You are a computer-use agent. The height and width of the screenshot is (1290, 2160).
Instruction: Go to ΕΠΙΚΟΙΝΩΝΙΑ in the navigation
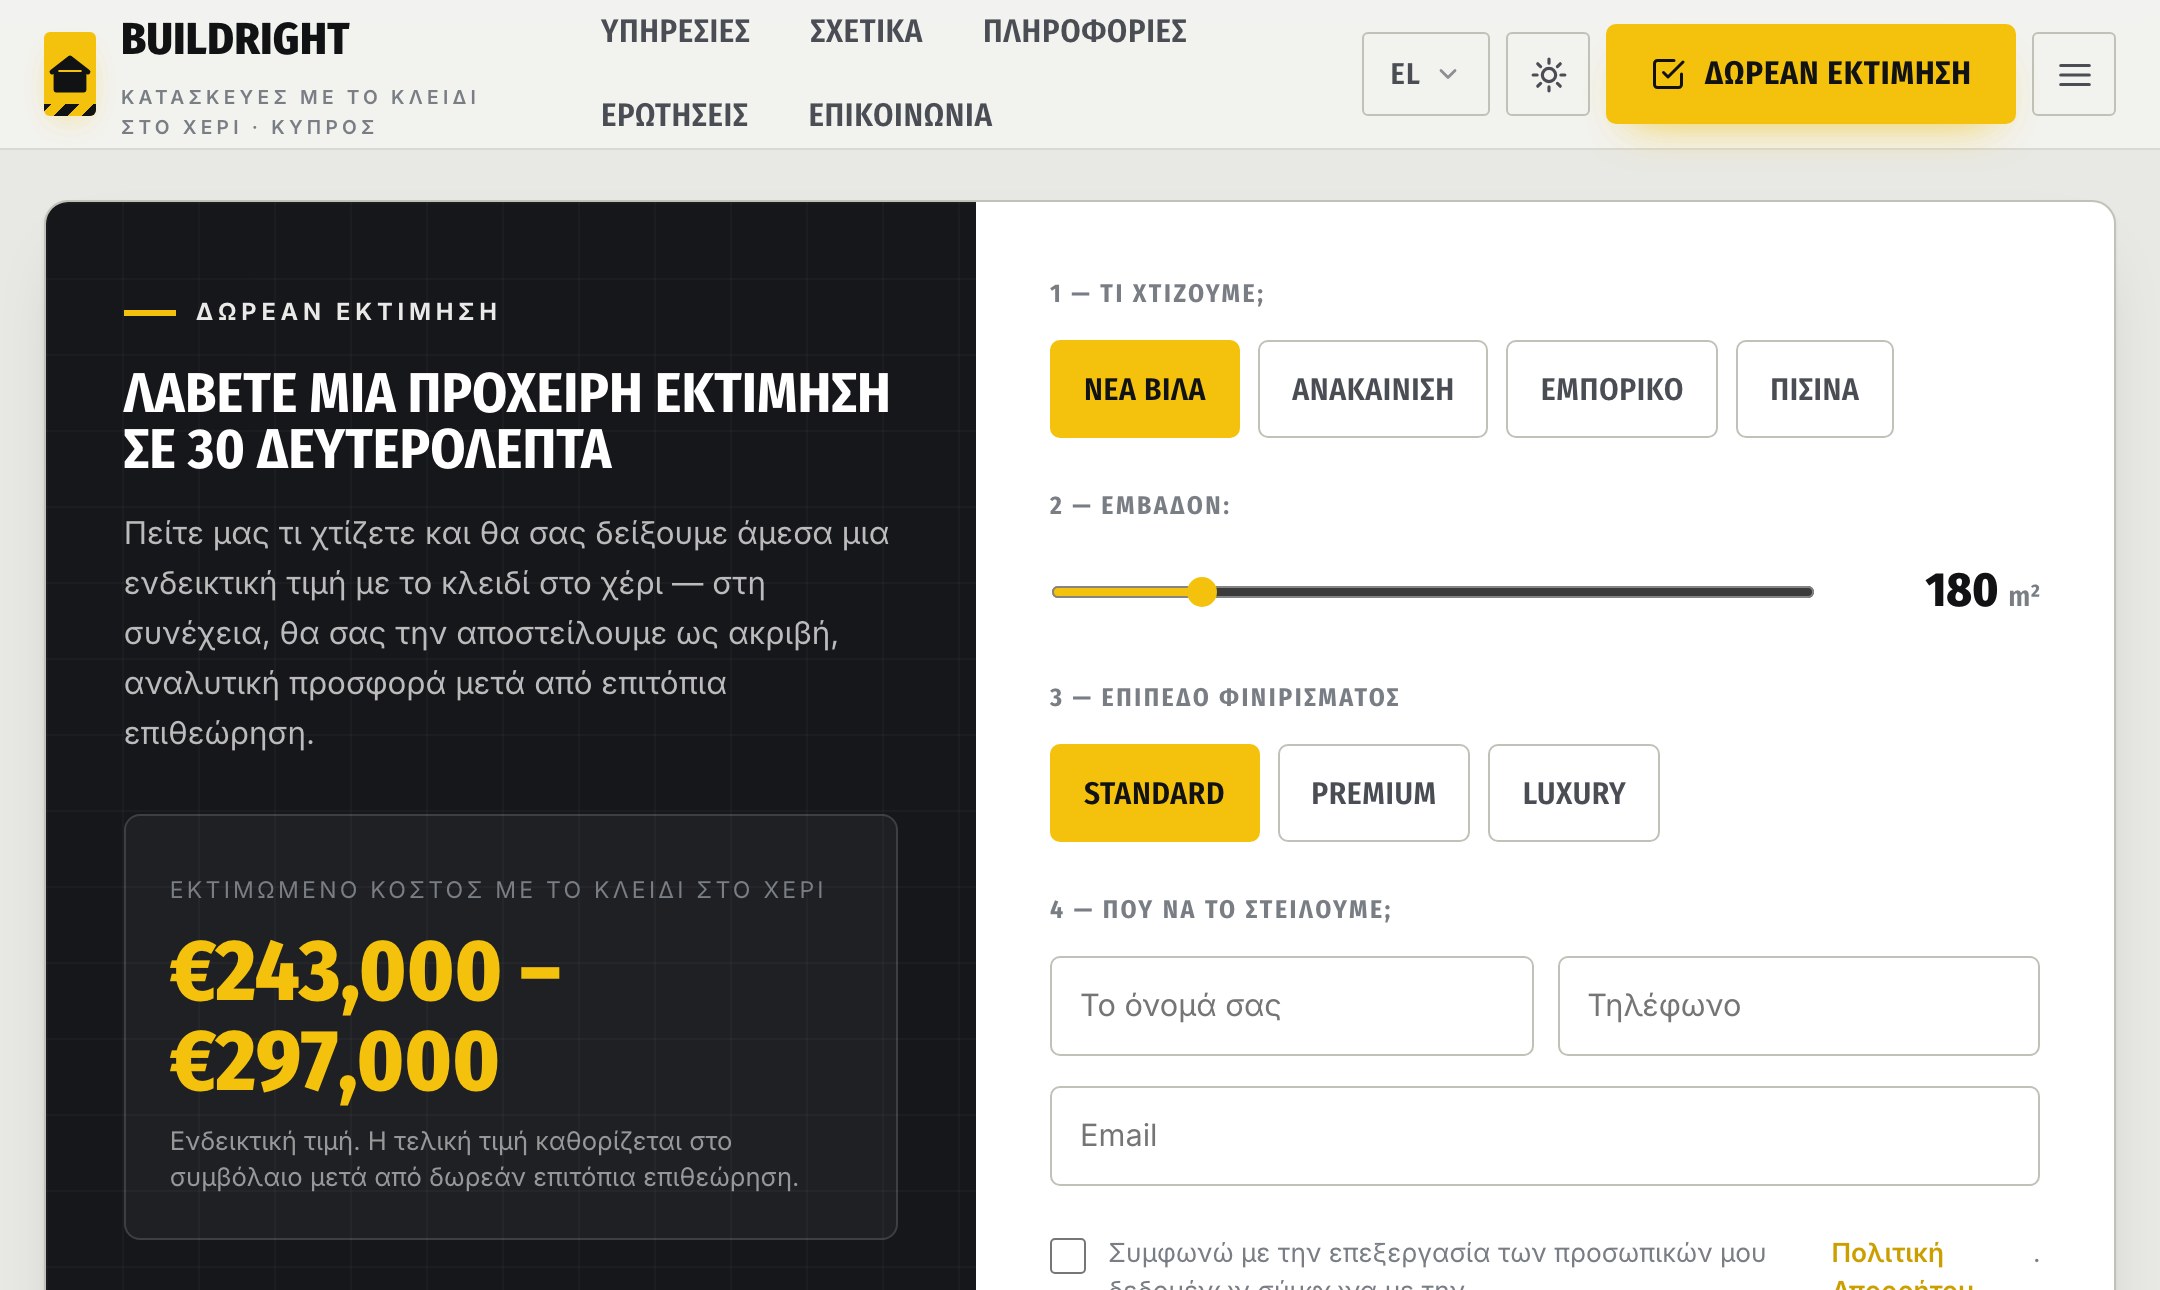click(x=900, y=116)
